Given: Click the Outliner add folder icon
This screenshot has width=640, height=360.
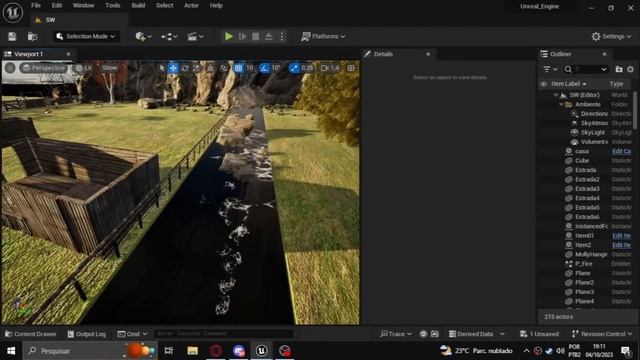Looking at the screenshot, I should [x=619, y=69].
